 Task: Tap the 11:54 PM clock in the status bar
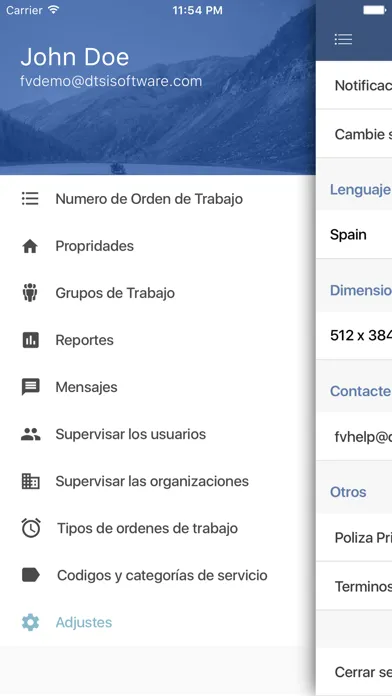[x=197, y=10]
